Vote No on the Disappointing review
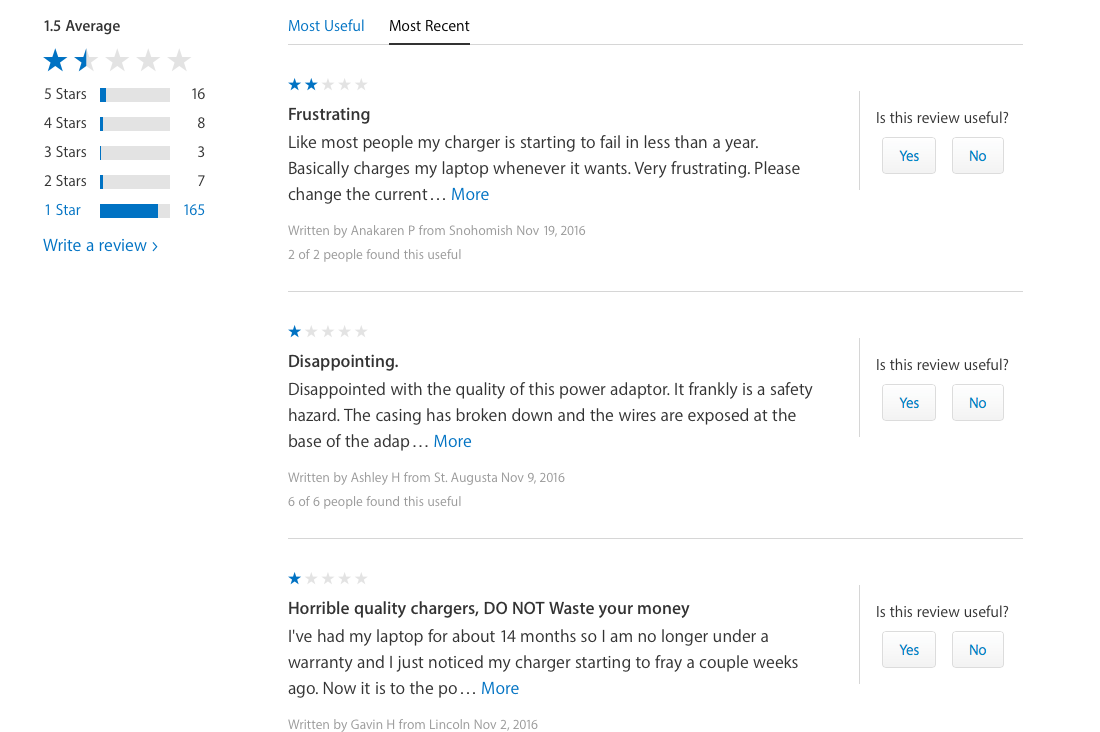1100x732 pixels. (977, 403)
